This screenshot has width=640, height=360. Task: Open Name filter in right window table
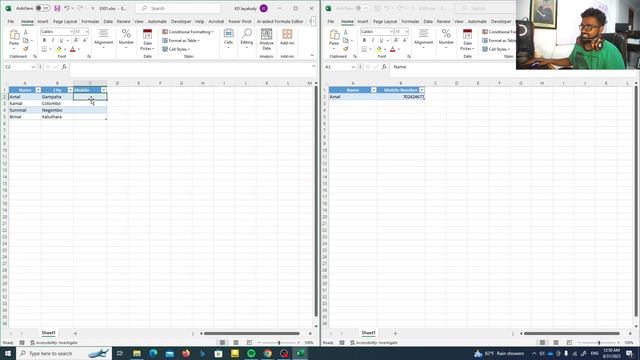pyautogui.click(x=373, y=90)
